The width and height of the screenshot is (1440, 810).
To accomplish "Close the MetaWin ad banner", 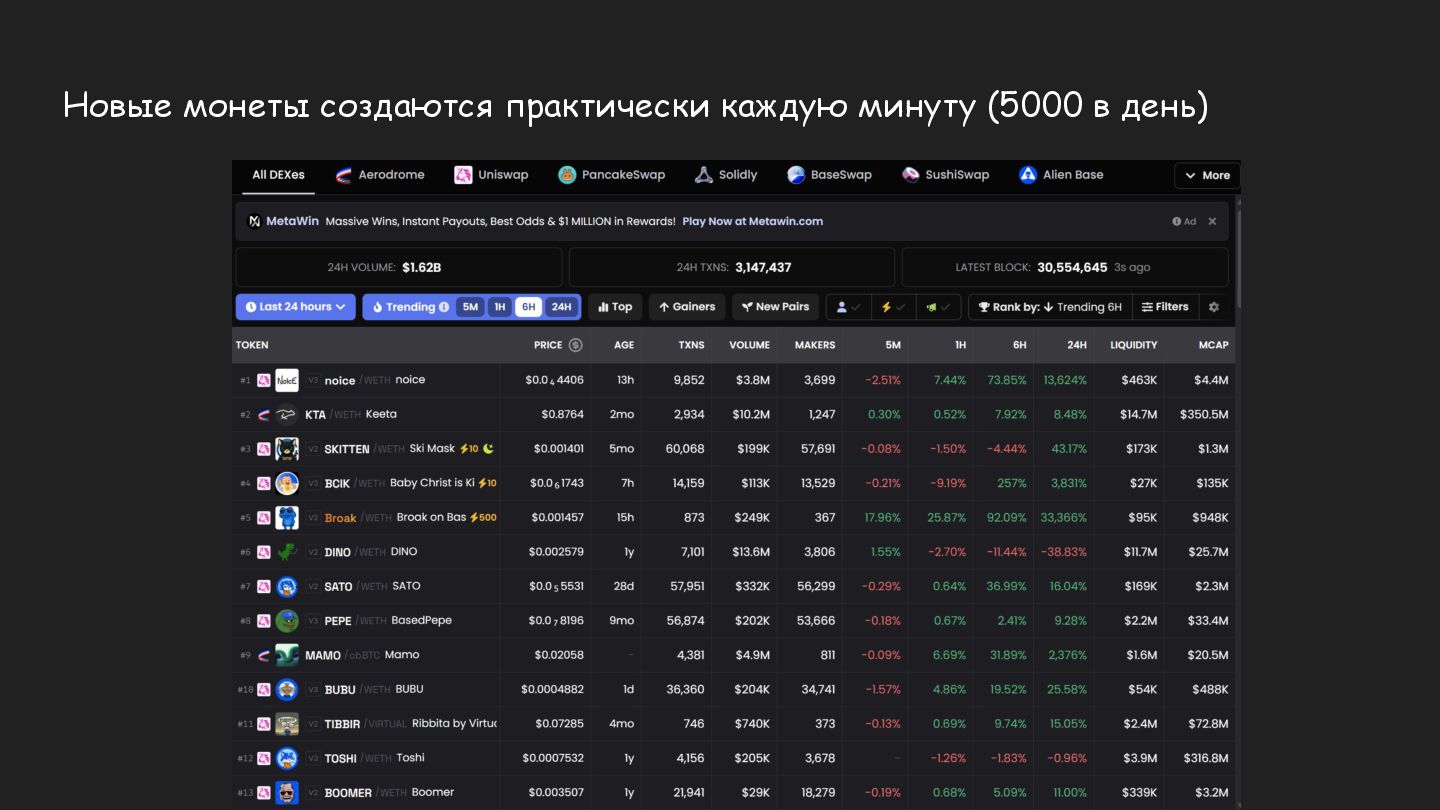I will 1212,222.
